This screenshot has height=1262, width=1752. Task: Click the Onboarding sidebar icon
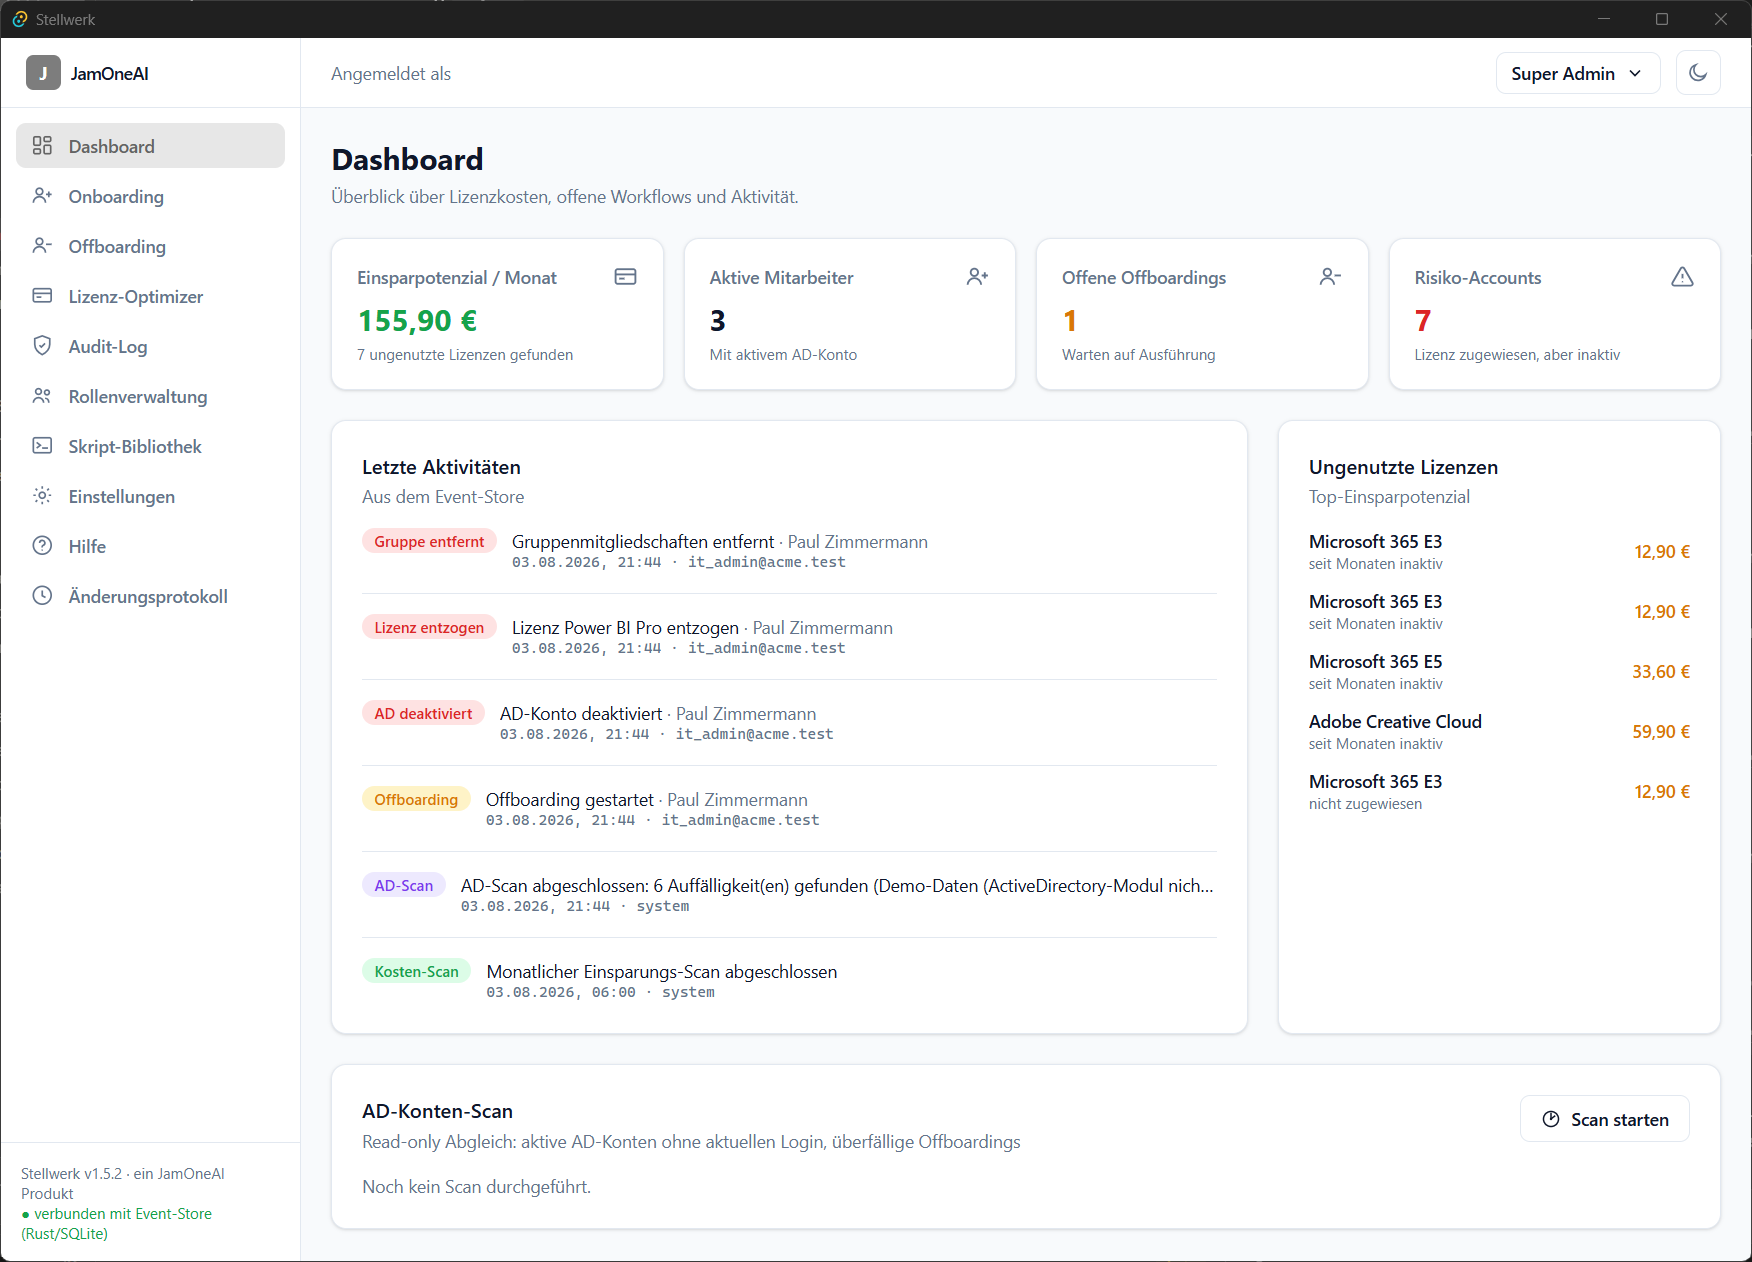tap(42, 196)
